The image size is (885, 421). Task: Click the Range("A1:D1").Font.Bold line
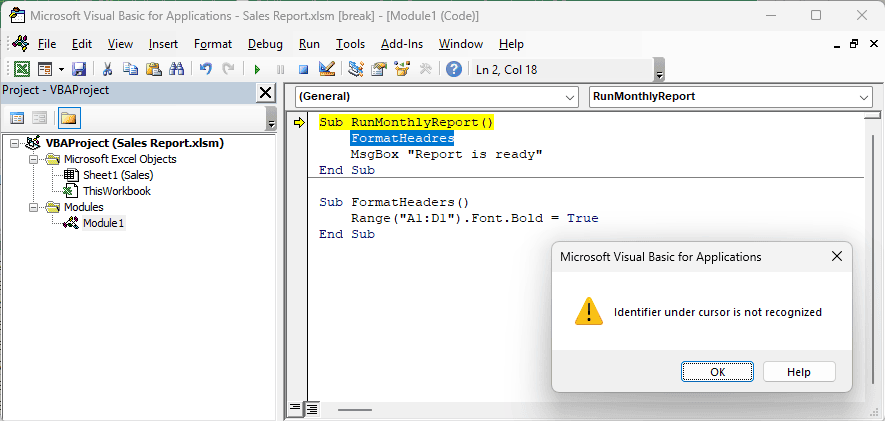474,218
